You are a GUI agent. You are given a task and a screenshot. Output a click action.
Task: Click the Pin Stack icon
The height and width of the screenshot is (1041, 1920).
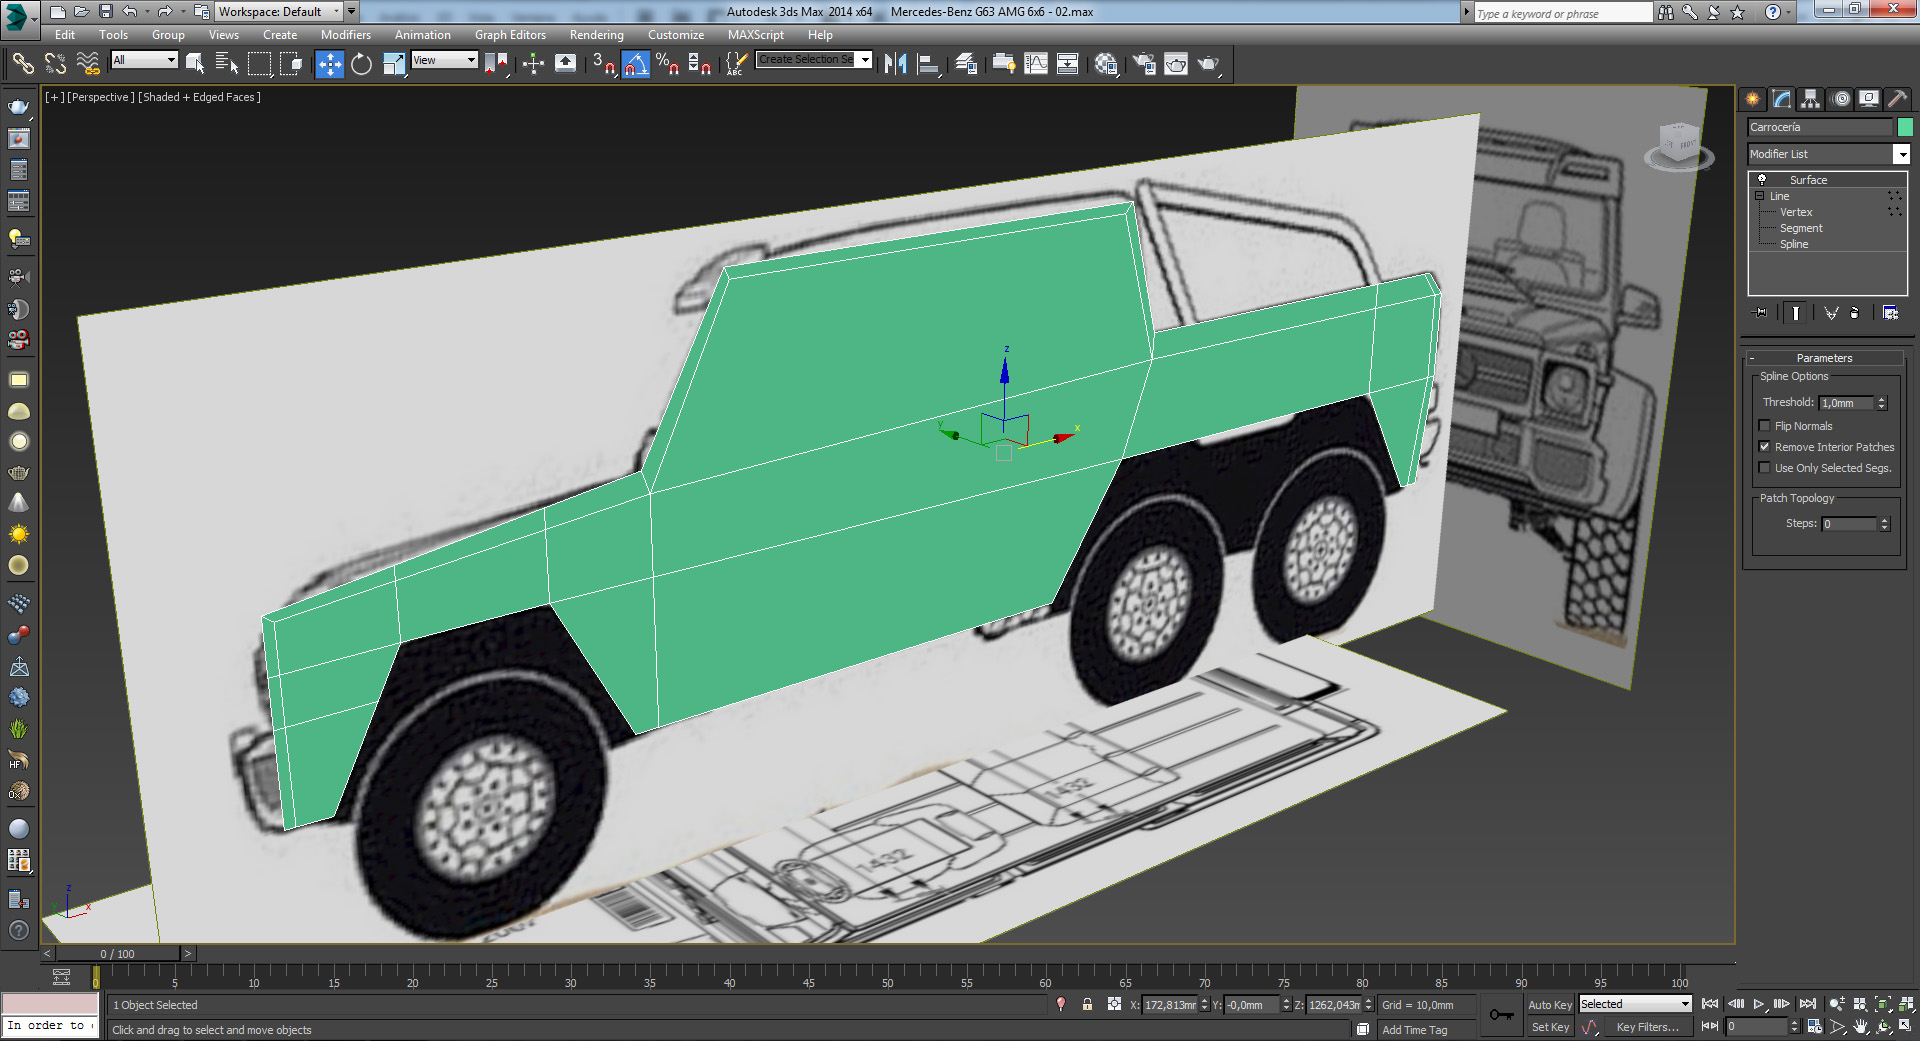(1761, 313)
